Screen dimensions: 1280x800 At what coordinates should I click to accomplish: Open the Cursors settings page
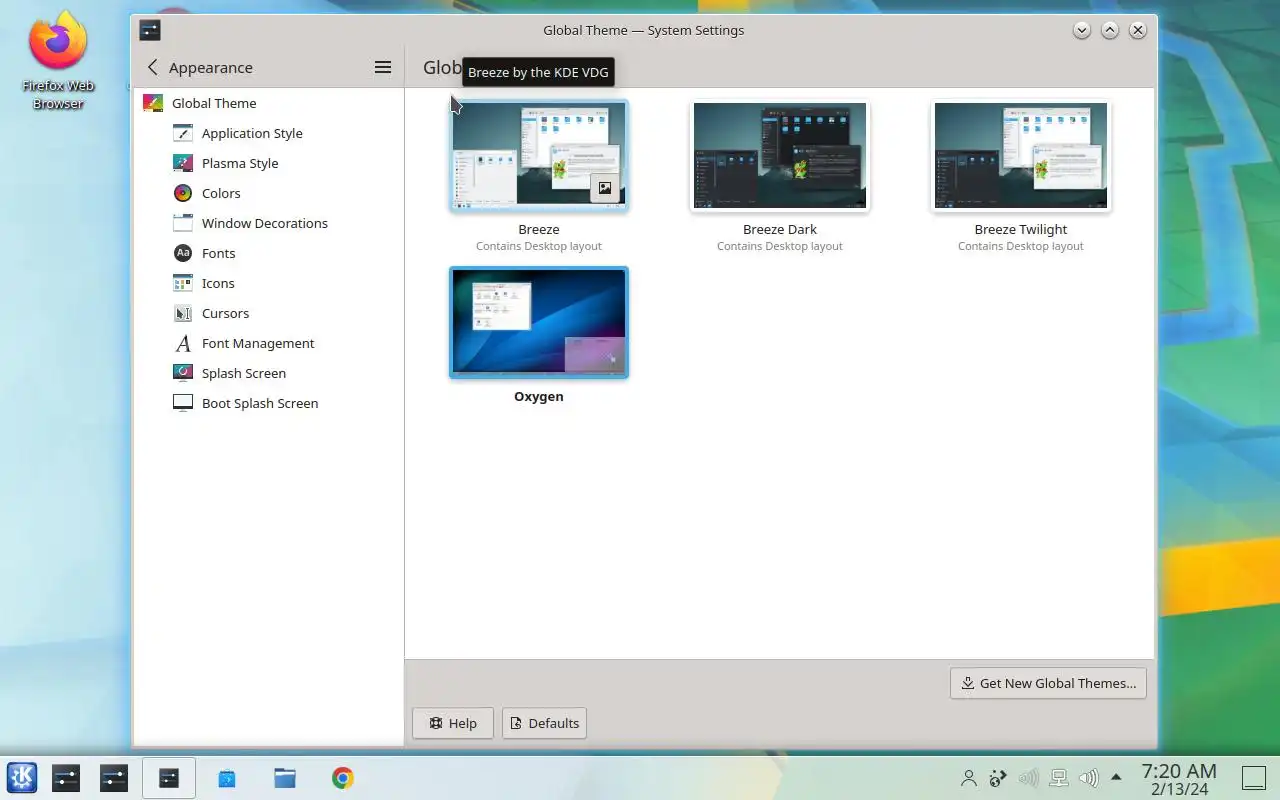268,313
